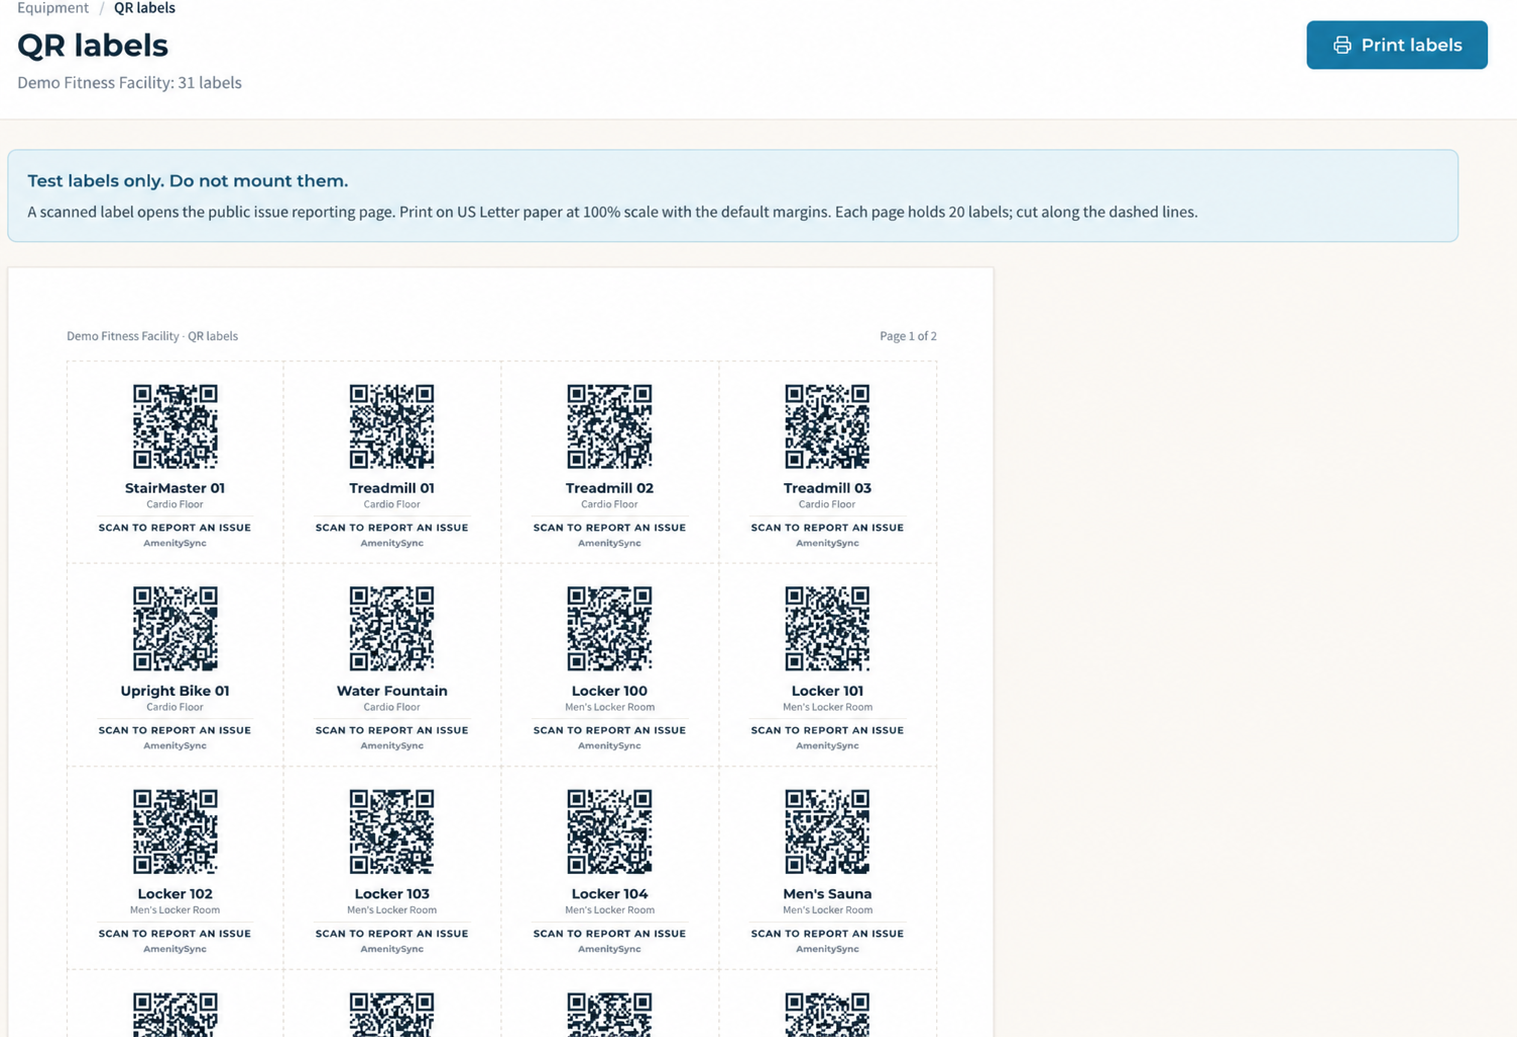Select the Treadmill 01 QR code
Screen dimensions: 1517x1037
click(392, 426)
